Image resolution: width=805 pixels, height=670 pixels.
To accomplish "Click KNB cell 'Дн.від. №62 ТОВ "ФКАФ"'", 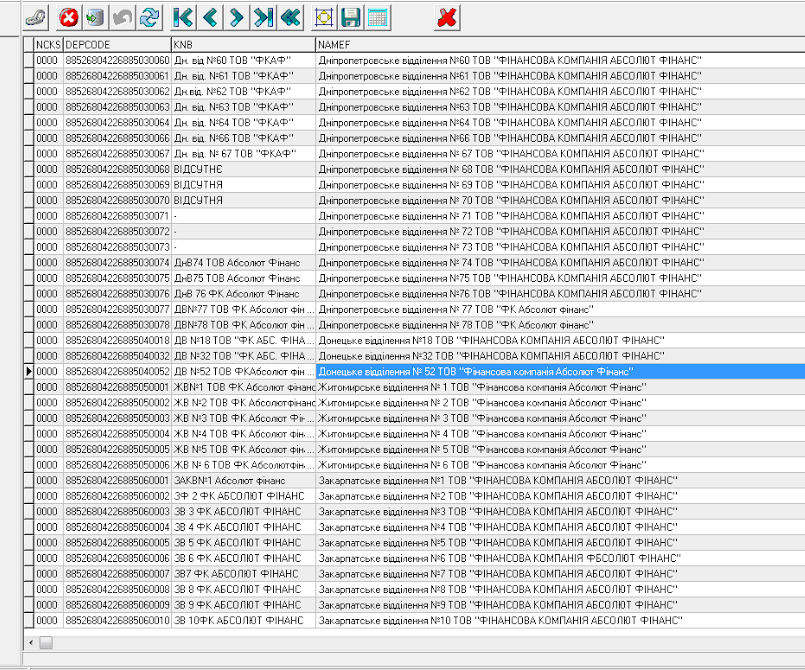I will pos(243,91).
